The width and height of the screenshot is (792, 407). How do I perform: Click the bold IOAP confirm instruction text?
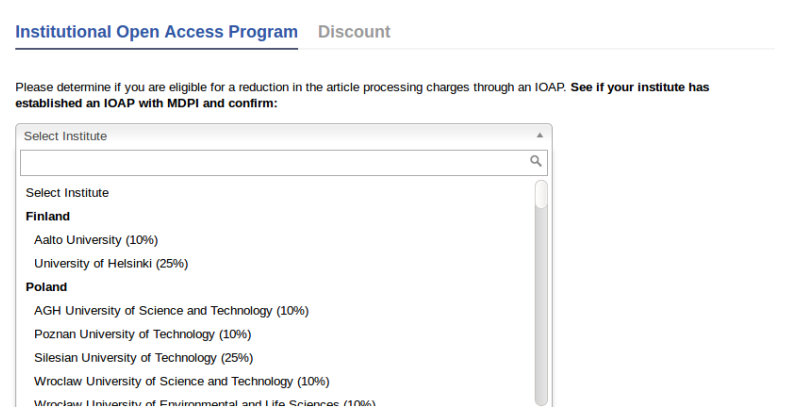pyautogui.click(x=362, y=95)
